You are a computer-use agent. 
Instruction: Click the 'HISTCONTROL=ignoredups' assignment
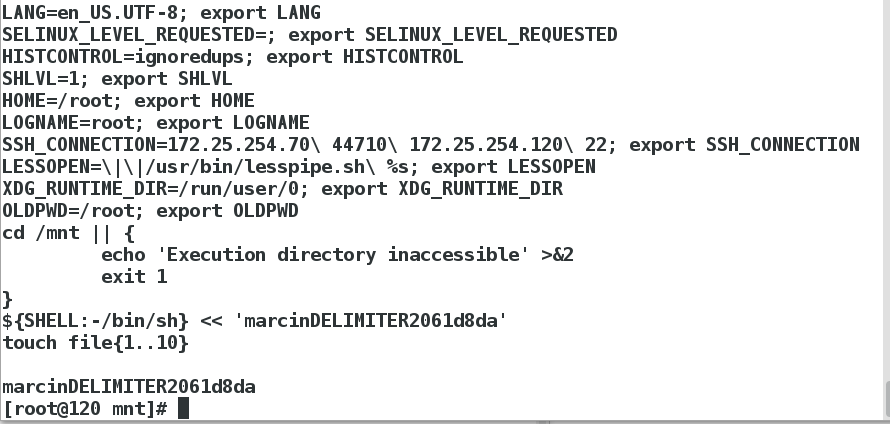pos(129,56)
